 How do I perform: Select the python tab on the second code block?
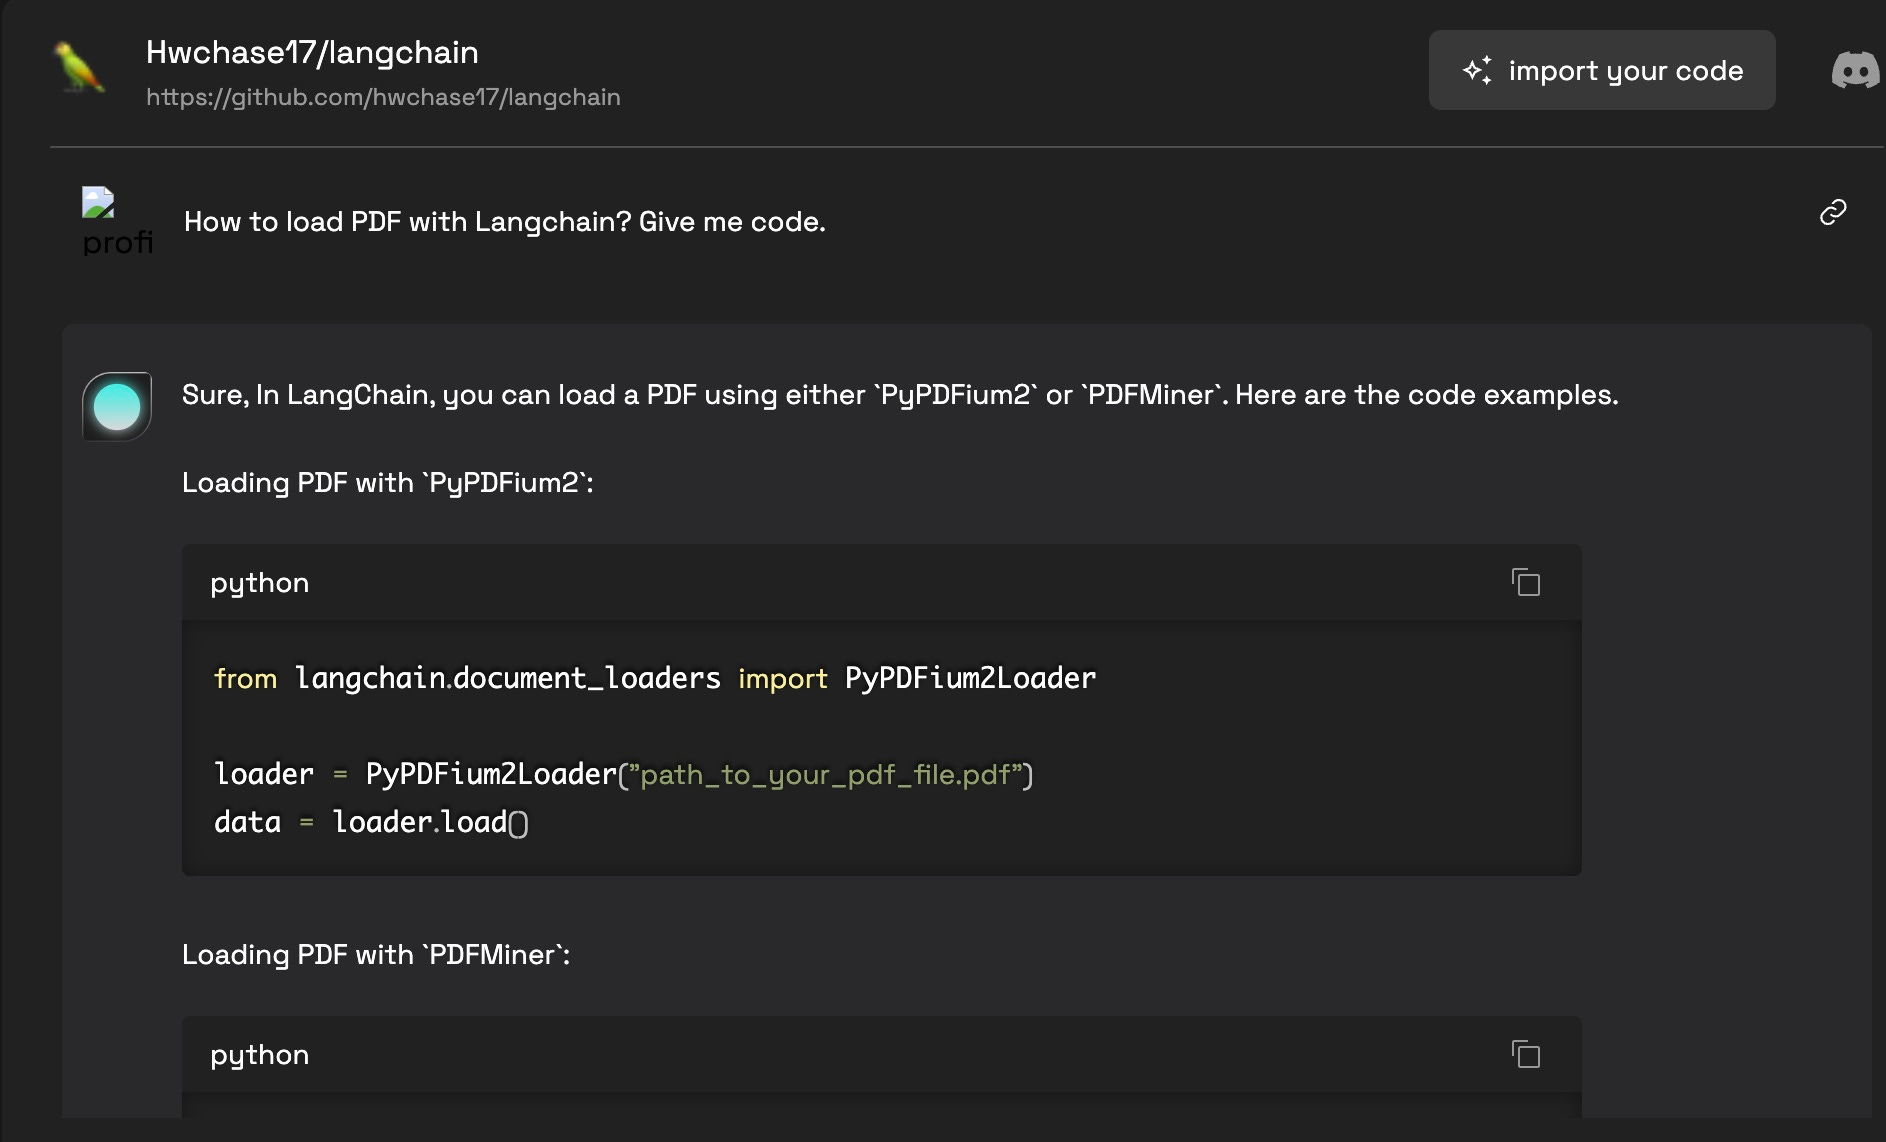point(258,1054)
